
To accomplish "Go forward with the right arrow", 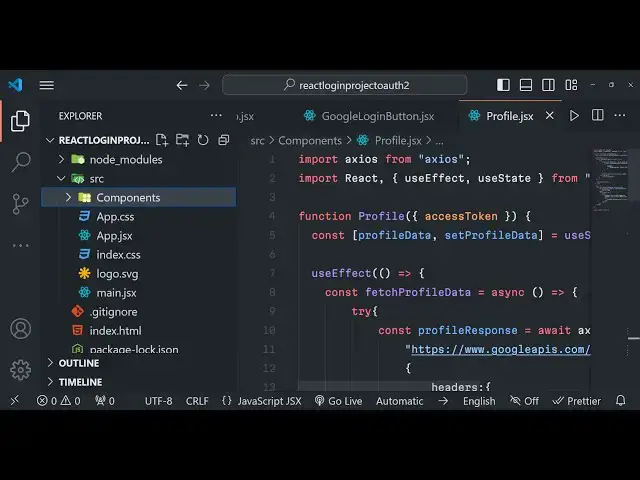I will [x=204, y=85].
